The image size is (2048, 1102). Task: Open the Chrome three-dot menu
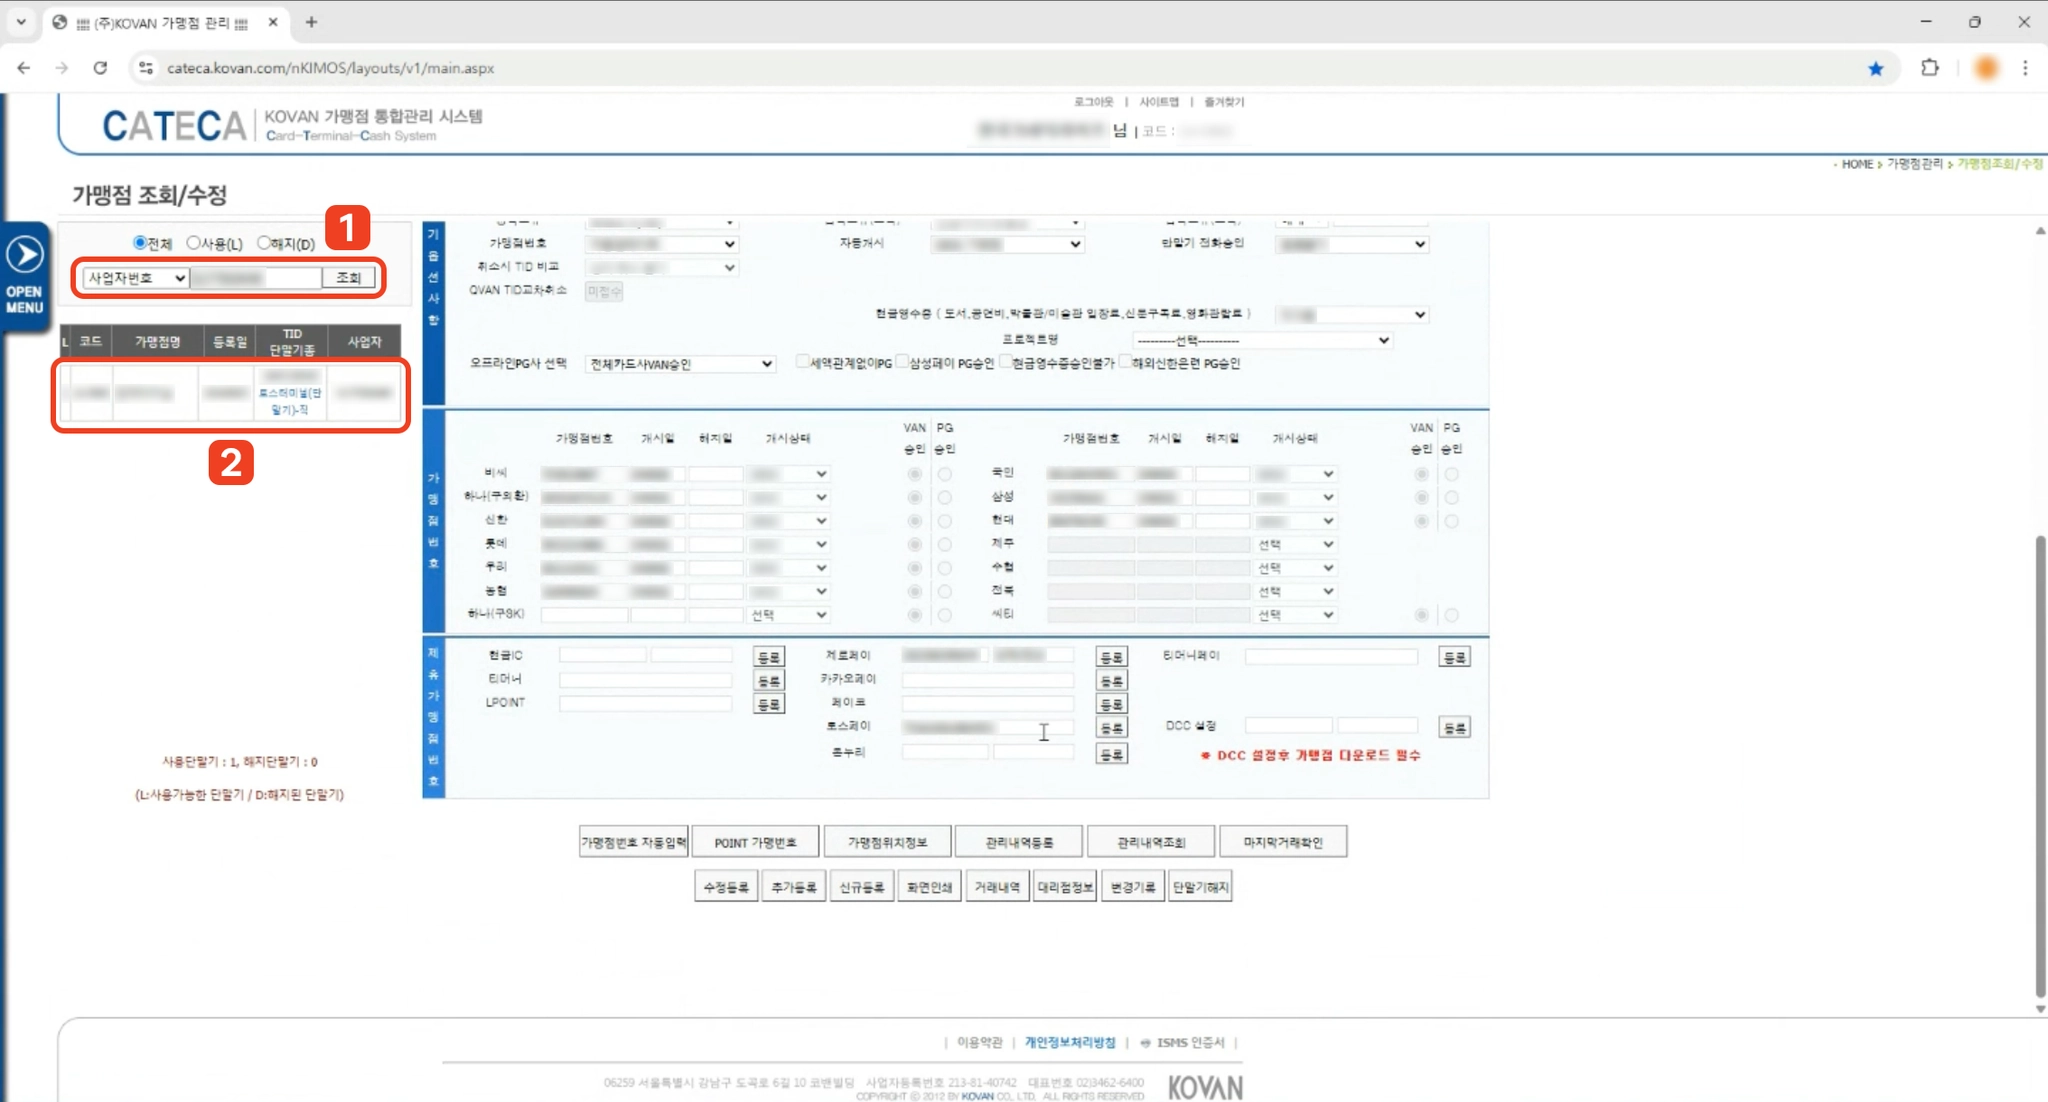pos(2025,68)
